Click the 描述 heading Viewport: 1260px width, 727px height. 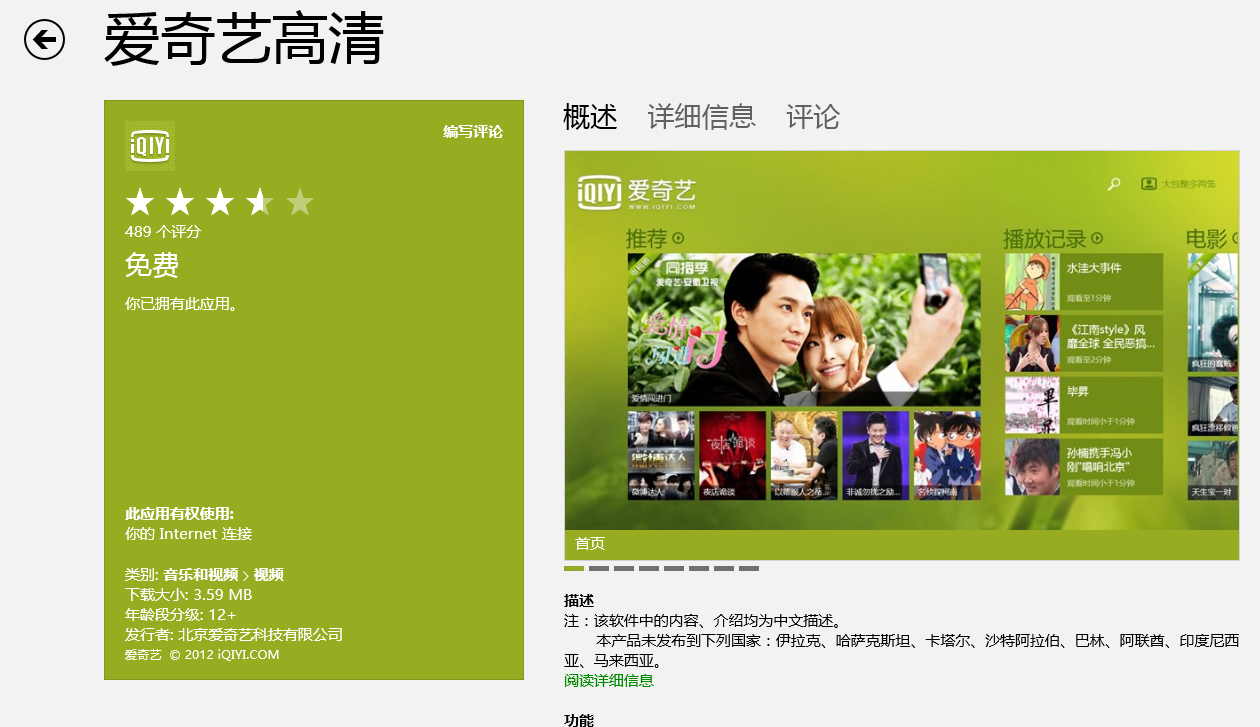coord(579,601)
